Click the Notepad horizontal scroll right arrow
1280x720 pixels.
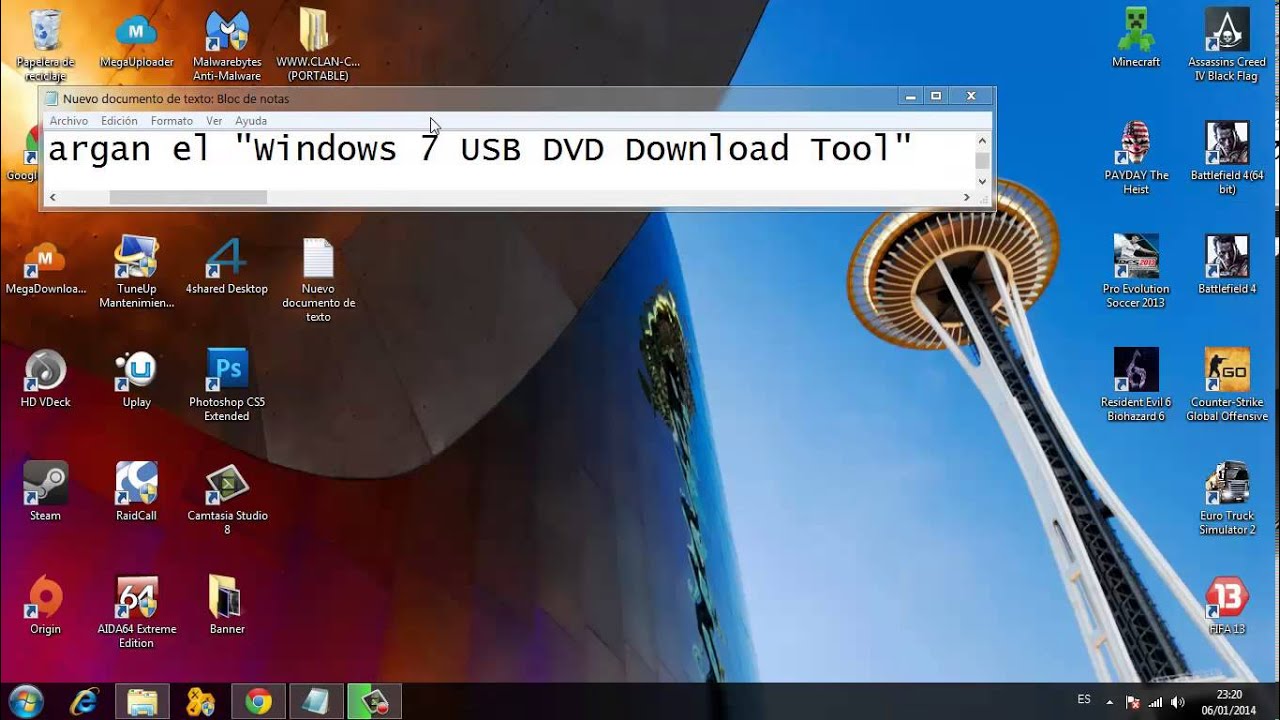point(966,198)
